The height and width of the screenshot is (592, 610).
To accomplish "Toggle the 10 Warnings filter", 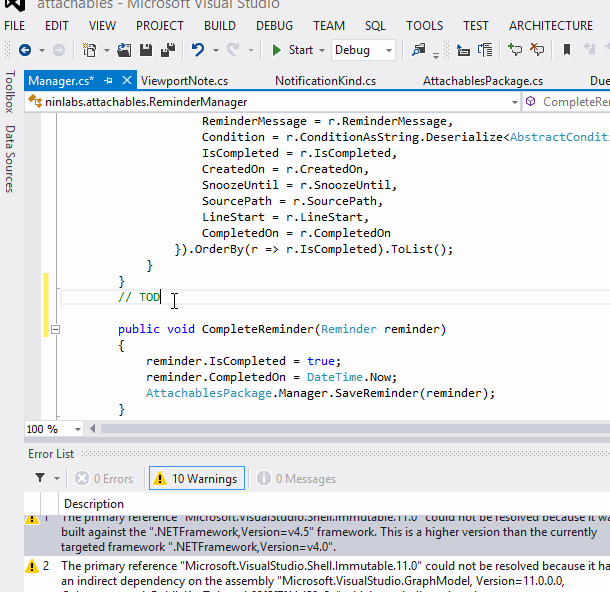I will click(x=197, y=478).
